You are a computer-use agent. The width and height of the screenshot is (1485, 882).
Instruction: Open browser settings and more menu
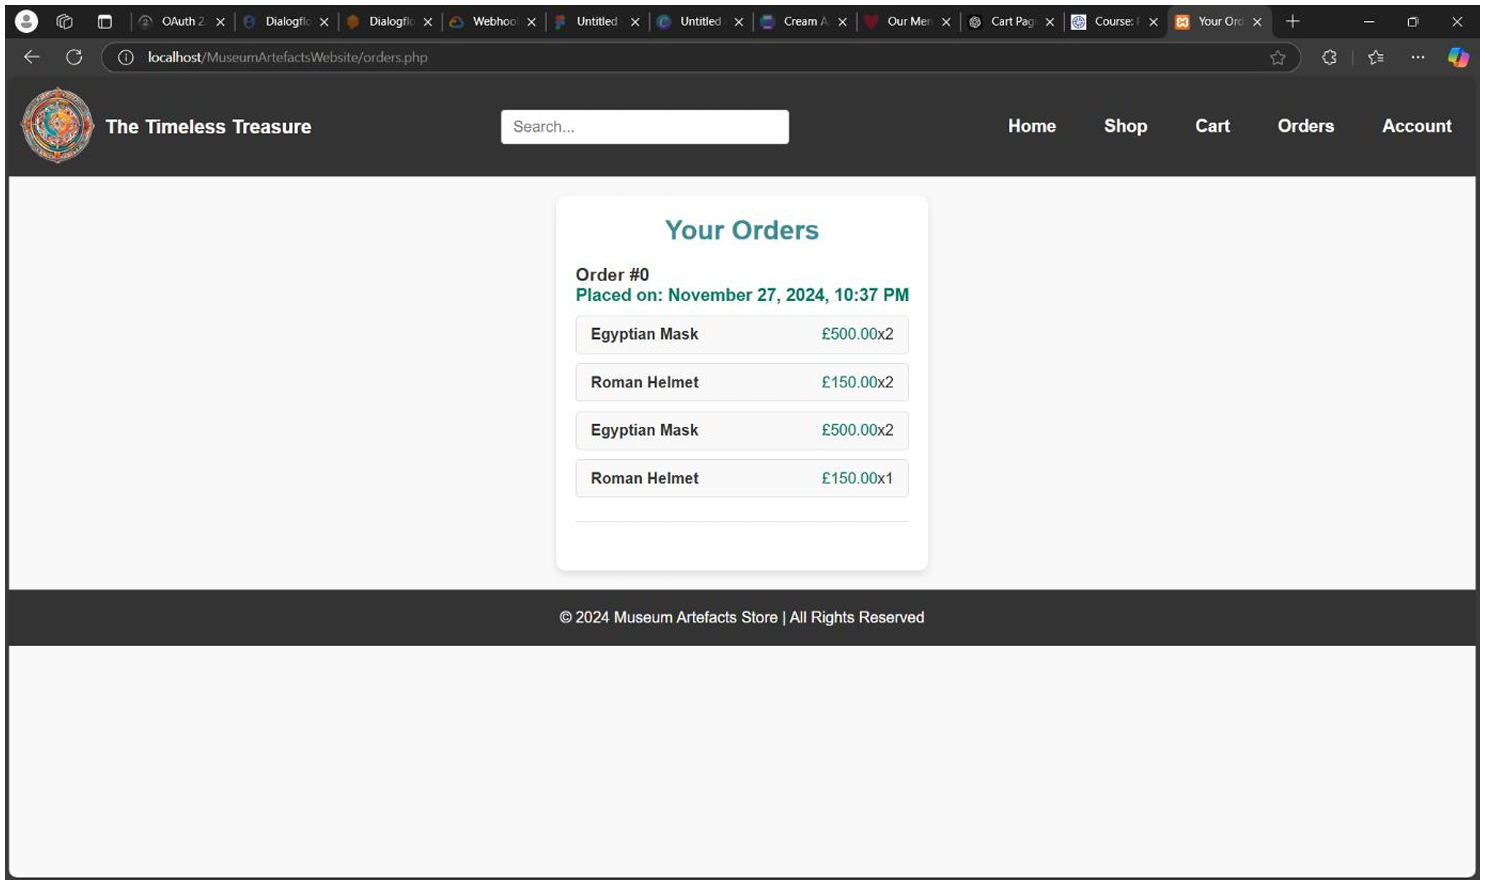[1418, 57]
